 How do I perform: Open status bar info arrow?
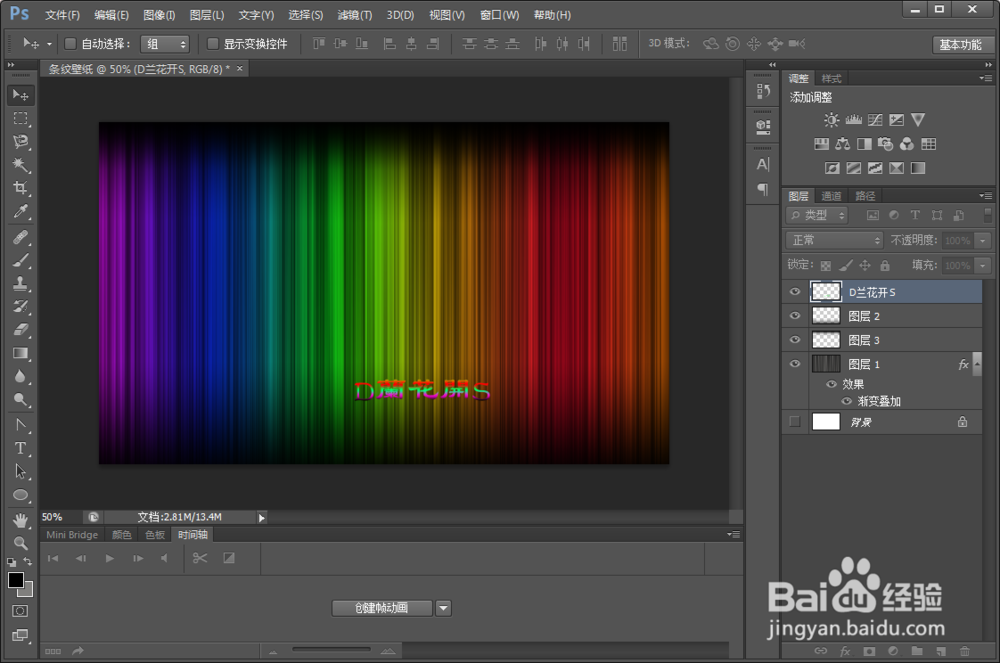tap(261, 518)
